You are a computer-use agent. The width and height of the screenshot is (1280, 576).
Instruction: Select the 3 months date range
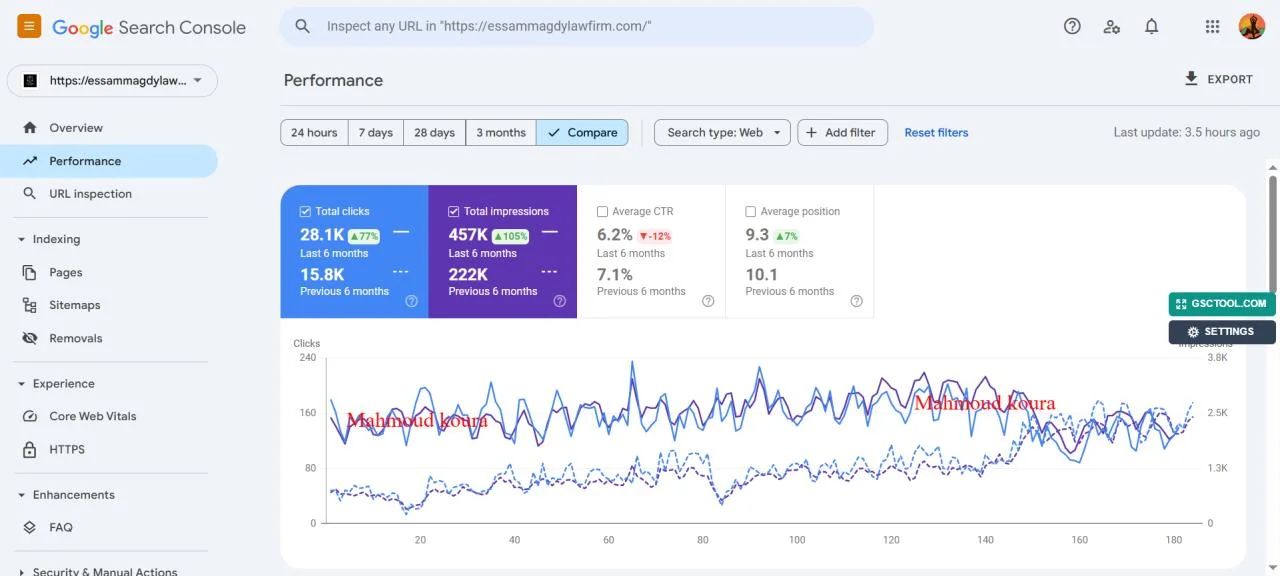501,132
